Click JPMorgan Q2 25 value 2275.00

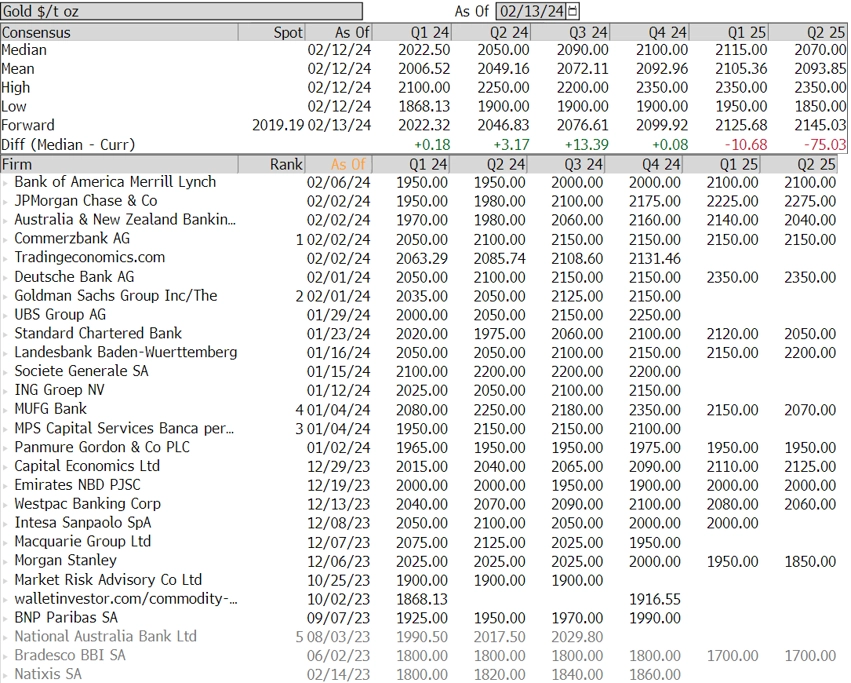click(x=810, y=201)
